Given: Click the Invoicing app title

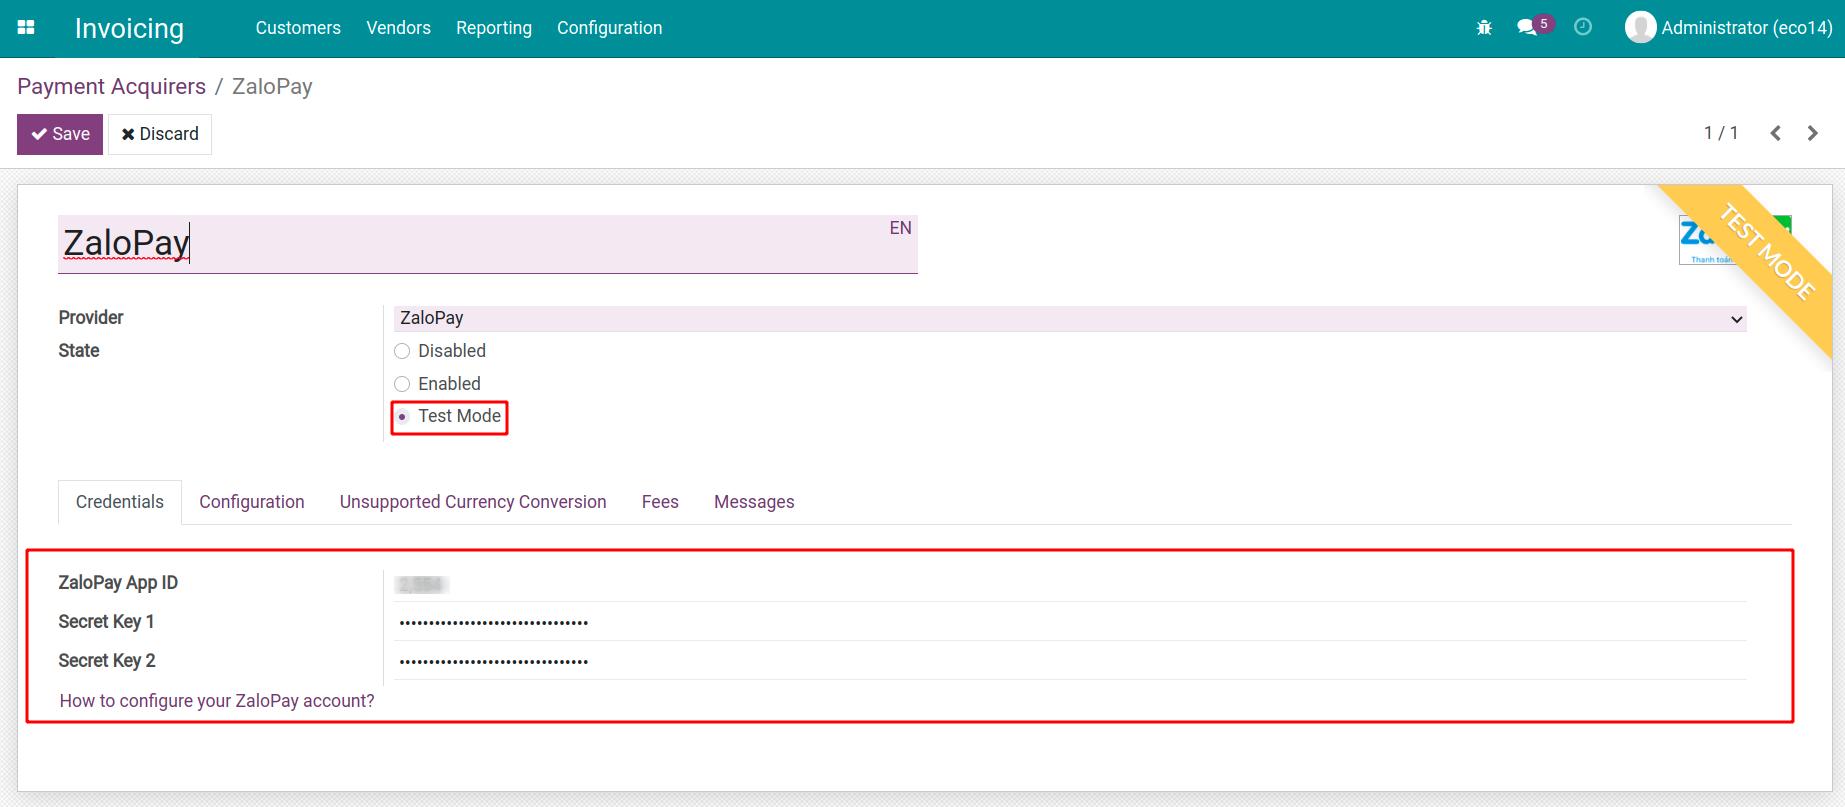Looking at the screenshot, I should (x=129, y=28).
